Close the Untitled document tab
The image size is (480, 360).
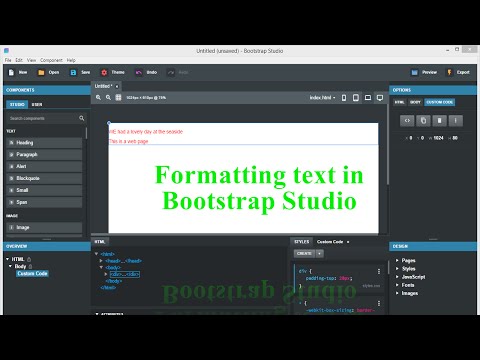[x=117, y=86]
